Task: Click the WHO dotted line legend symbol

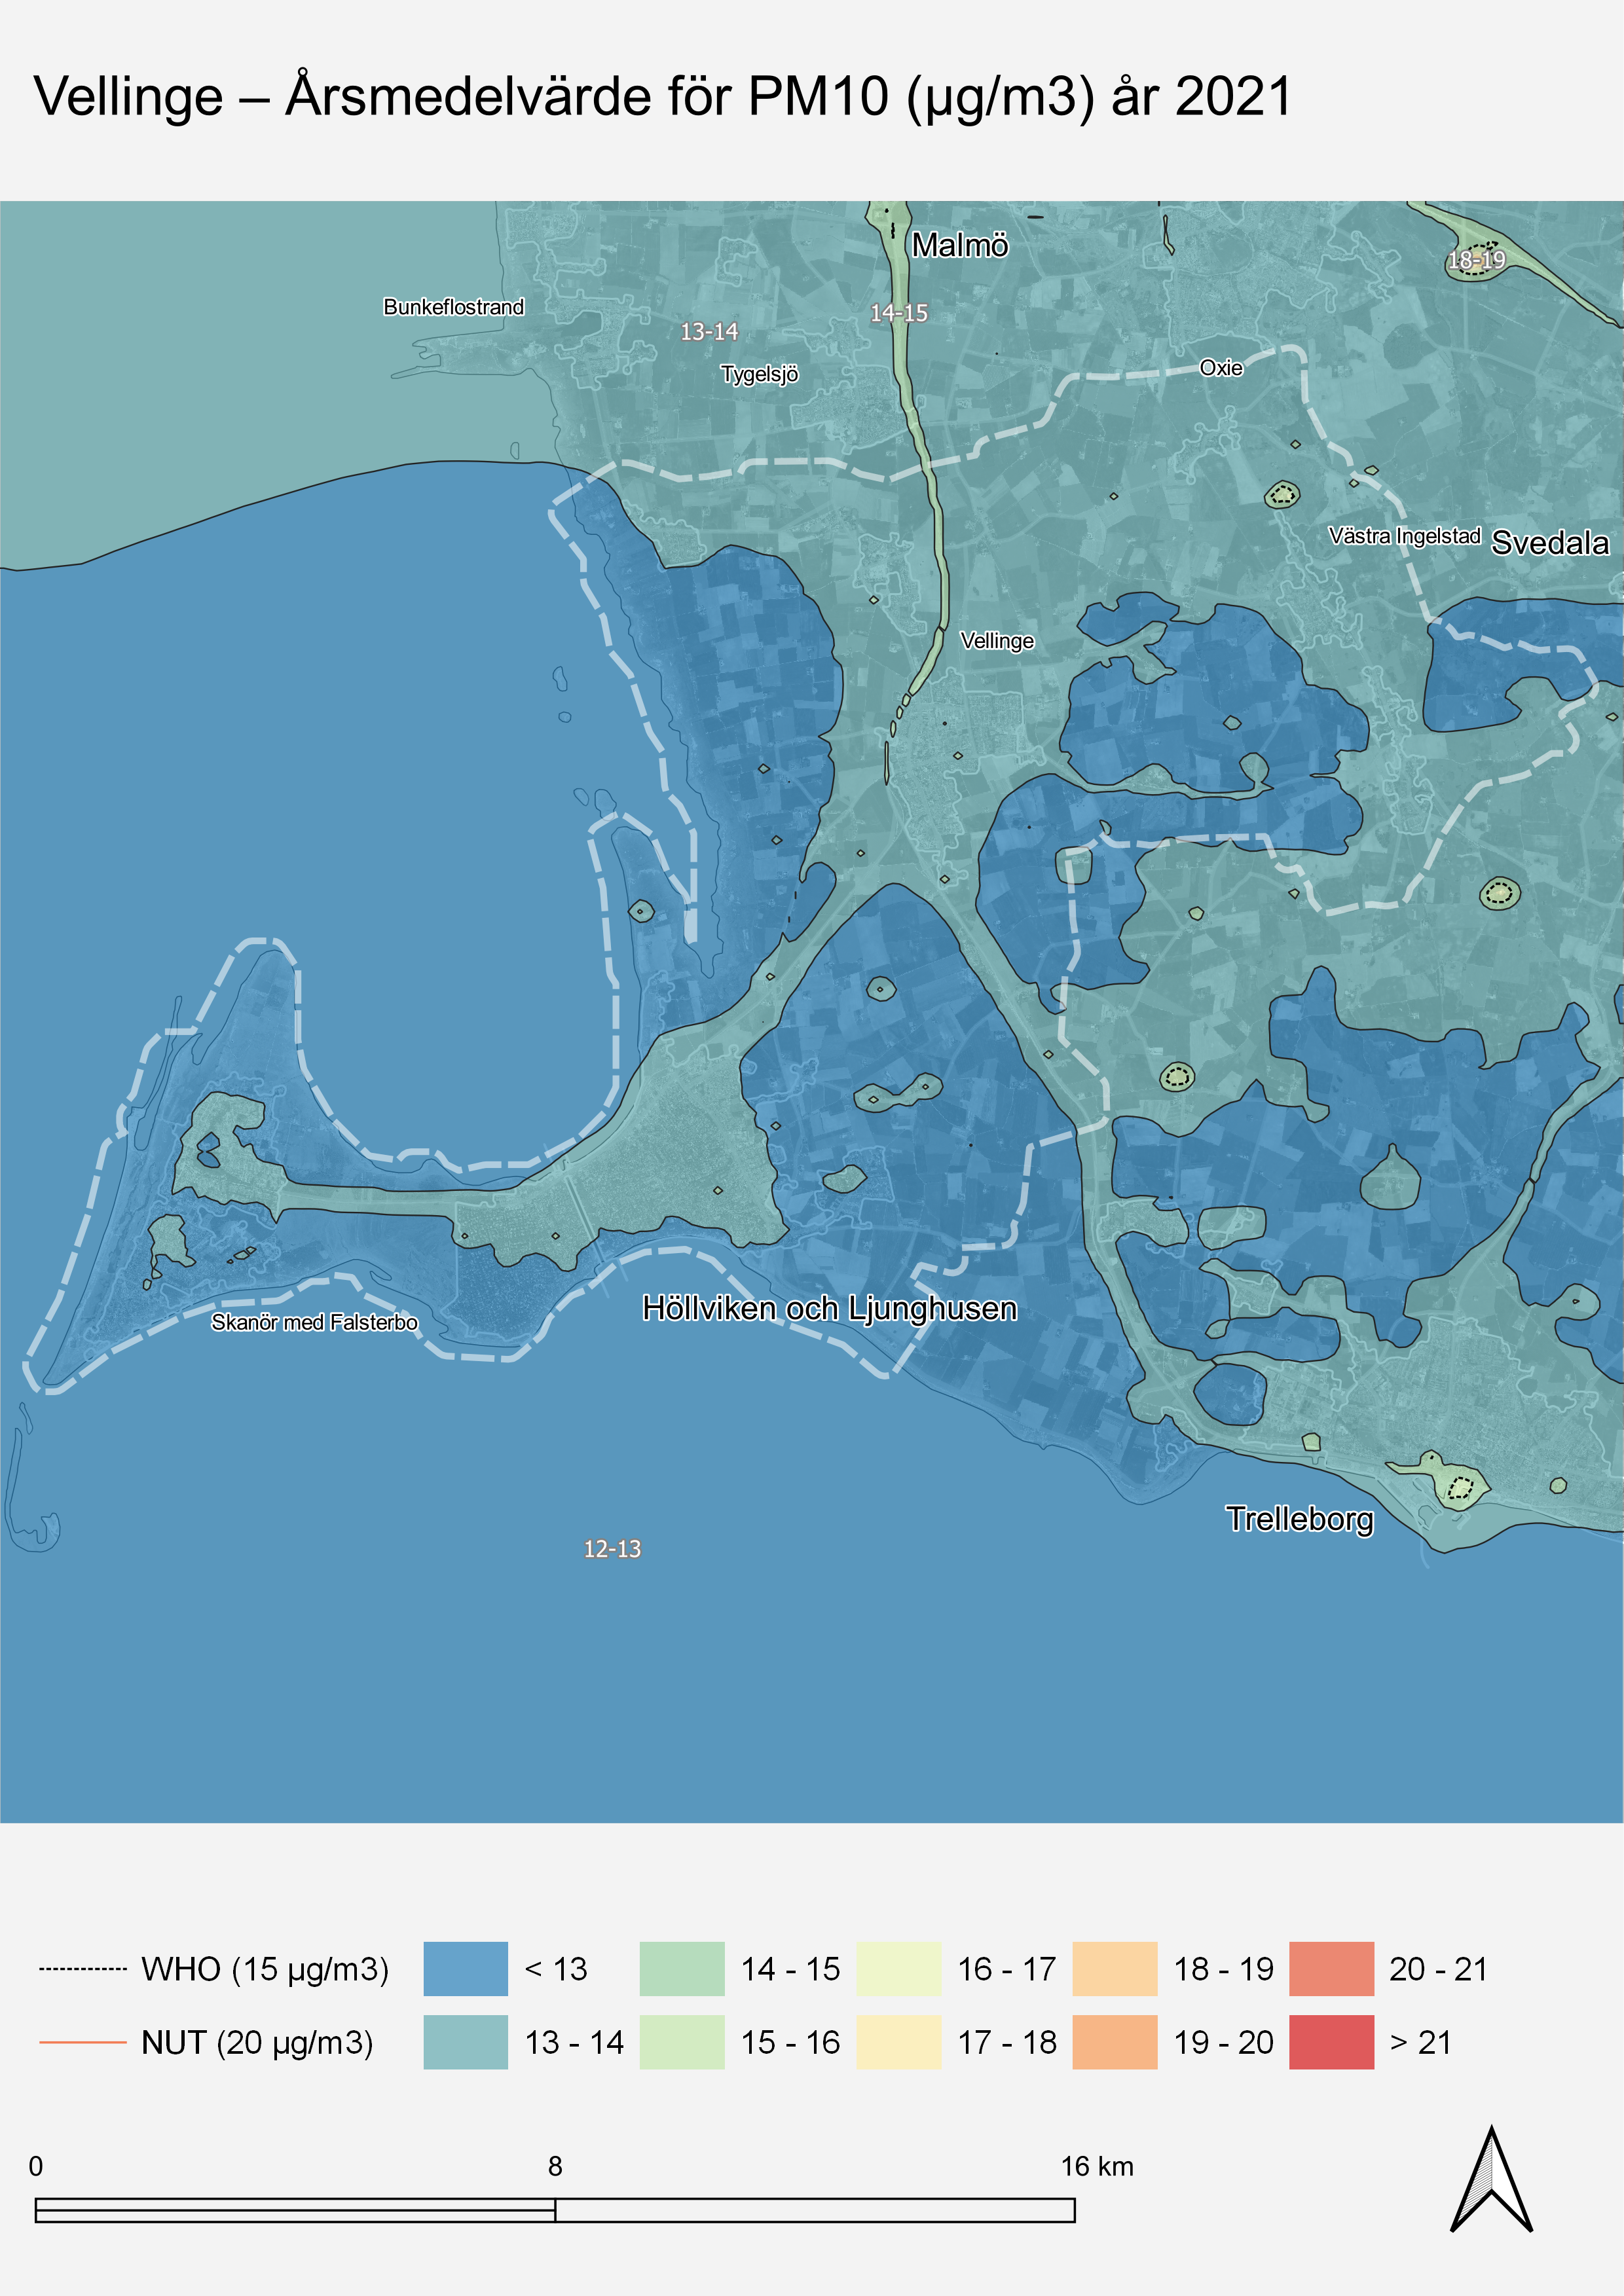Action: click(83, 1969)
